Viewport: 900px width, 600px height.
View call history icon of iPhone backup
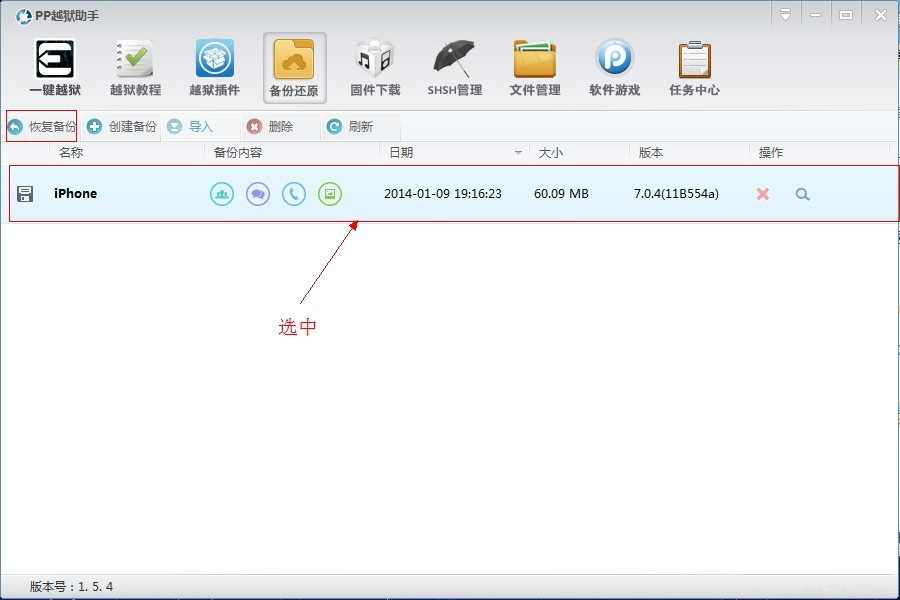click(294, 194)
